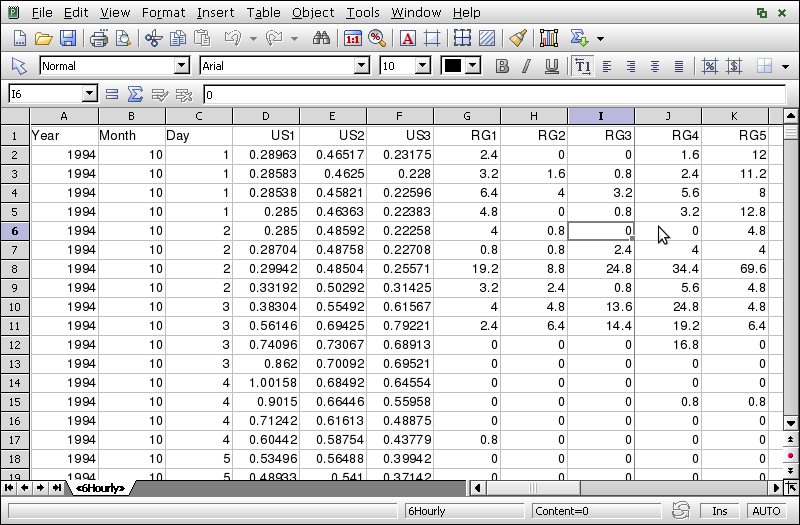Viewport: 800px width, 525px height.
Task: Expand the Undo history dropdown arrow
Action: 253,38
